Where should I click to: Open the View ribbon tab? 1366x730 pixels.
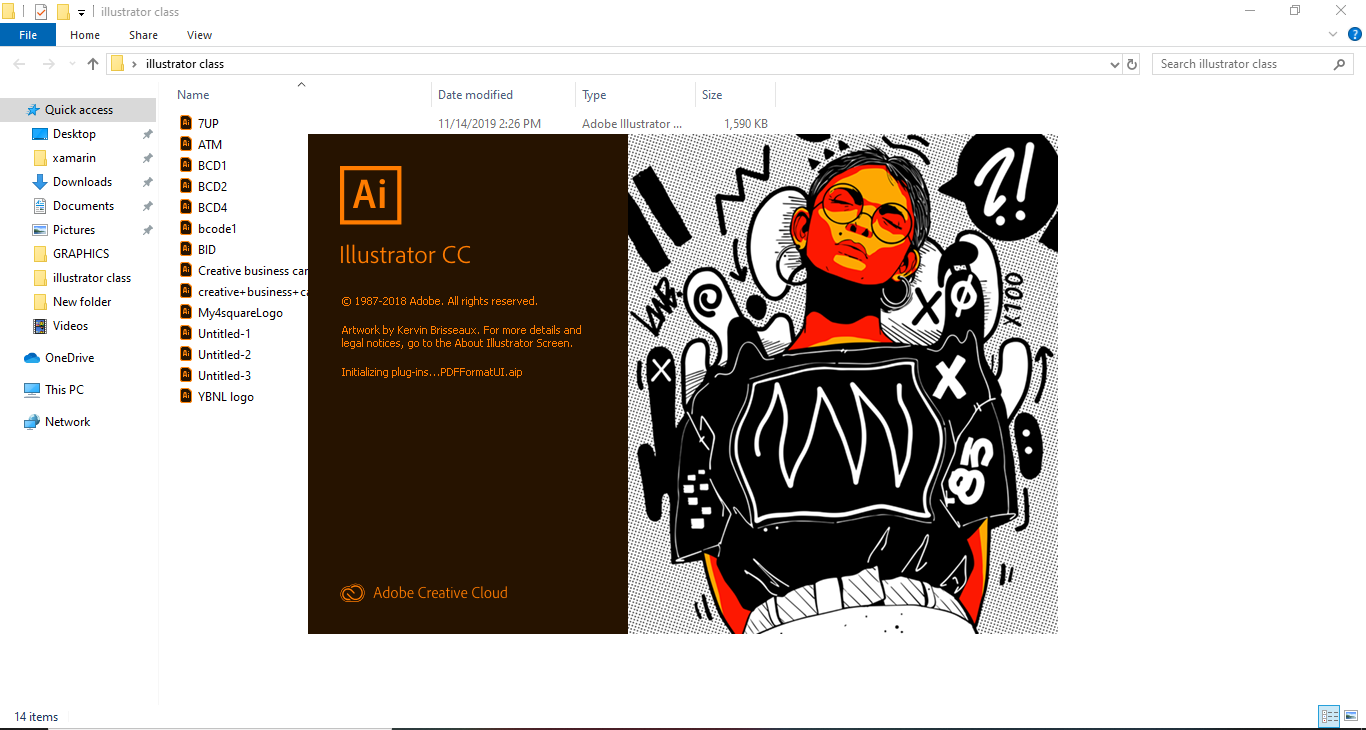[199, 35]
